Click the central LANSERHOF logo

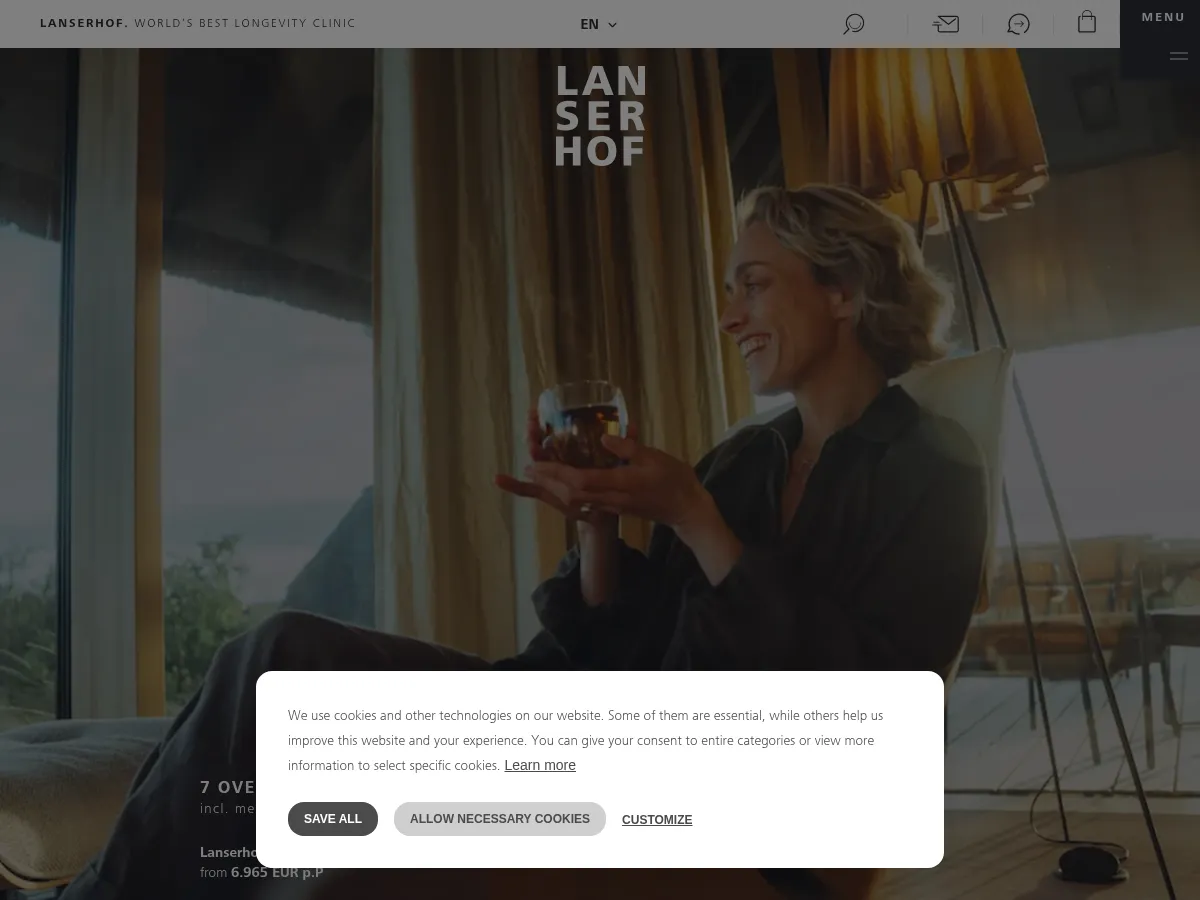pos(600,115)
